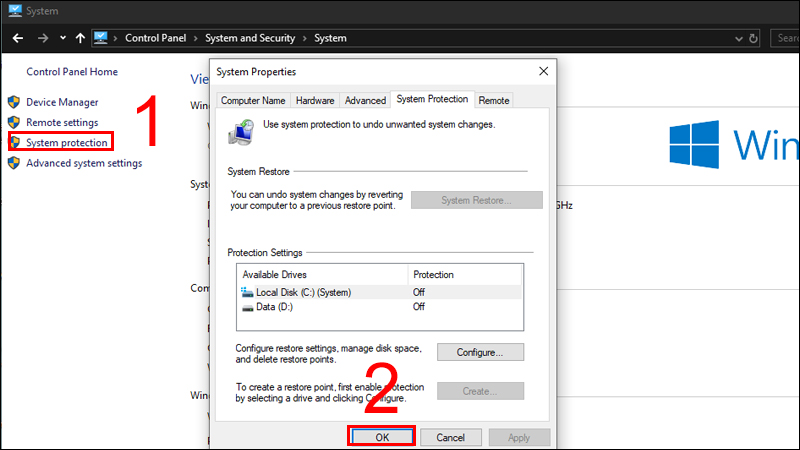Click the Device Manager shield icon

coord(14,102)
